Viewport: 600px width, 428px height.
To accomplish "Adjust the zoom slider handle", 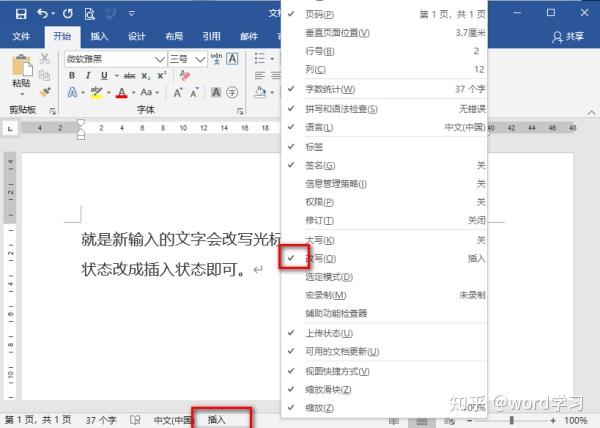I will (x=512, y=420).
